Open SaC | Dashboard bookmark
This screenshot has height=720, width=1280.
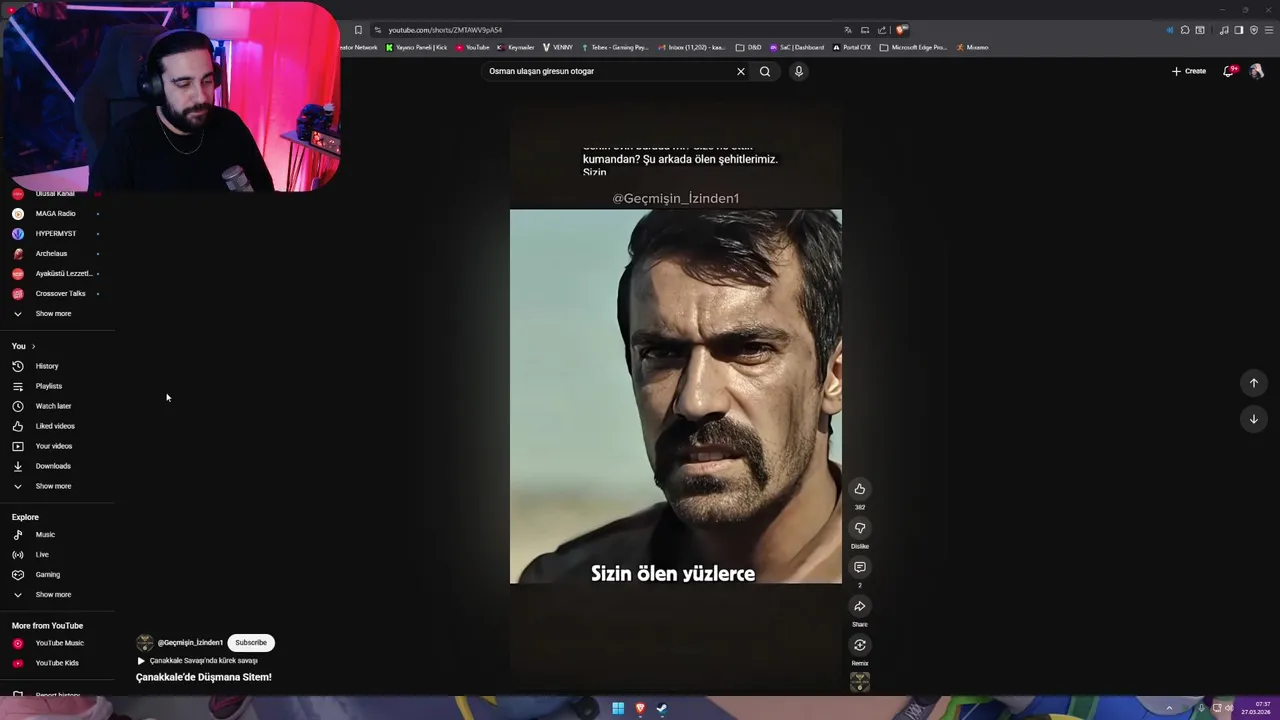coord(797,47)
